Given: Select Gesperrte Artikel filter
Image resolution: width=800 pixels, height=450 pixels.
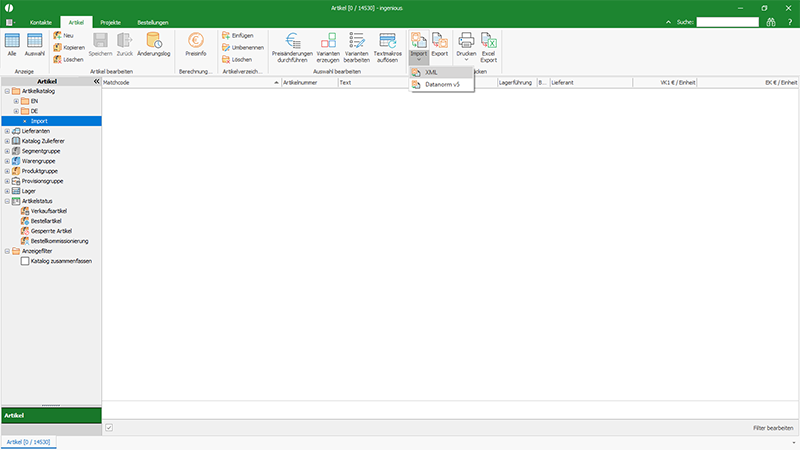Looking at the screenshot, I should tap(51, 231).
